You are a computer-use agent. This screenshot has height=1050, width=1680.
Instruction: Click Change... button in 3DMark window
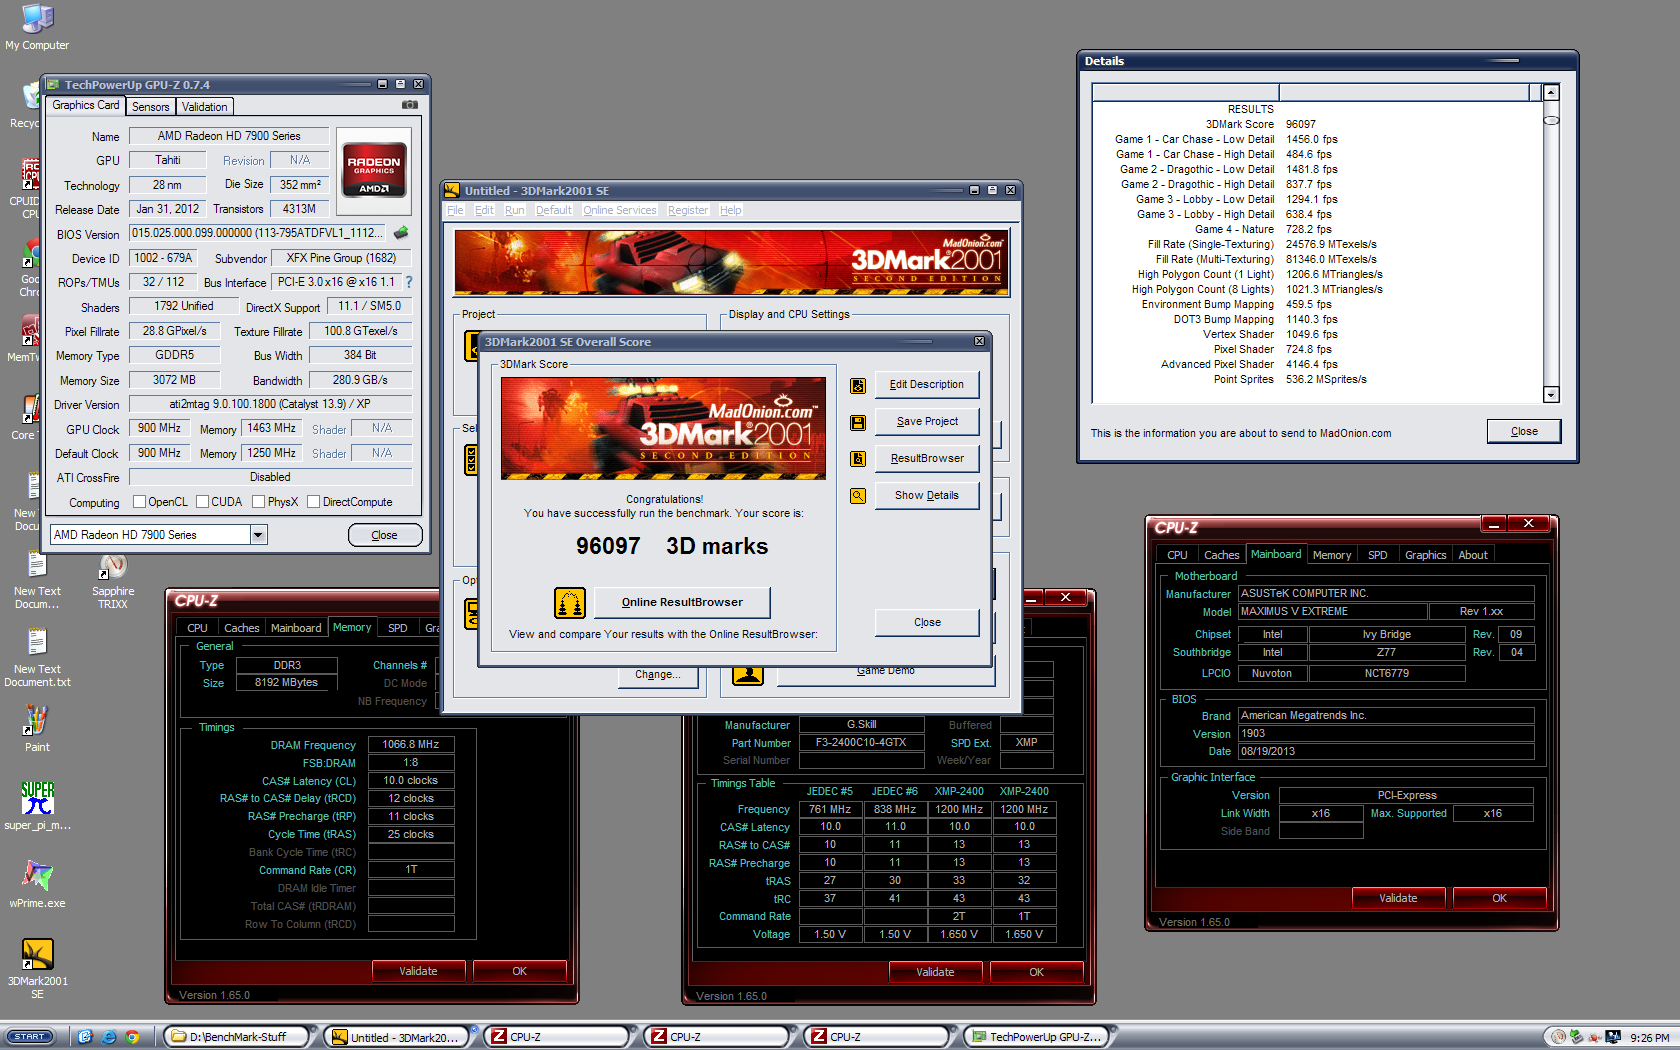tap(657, 675)
